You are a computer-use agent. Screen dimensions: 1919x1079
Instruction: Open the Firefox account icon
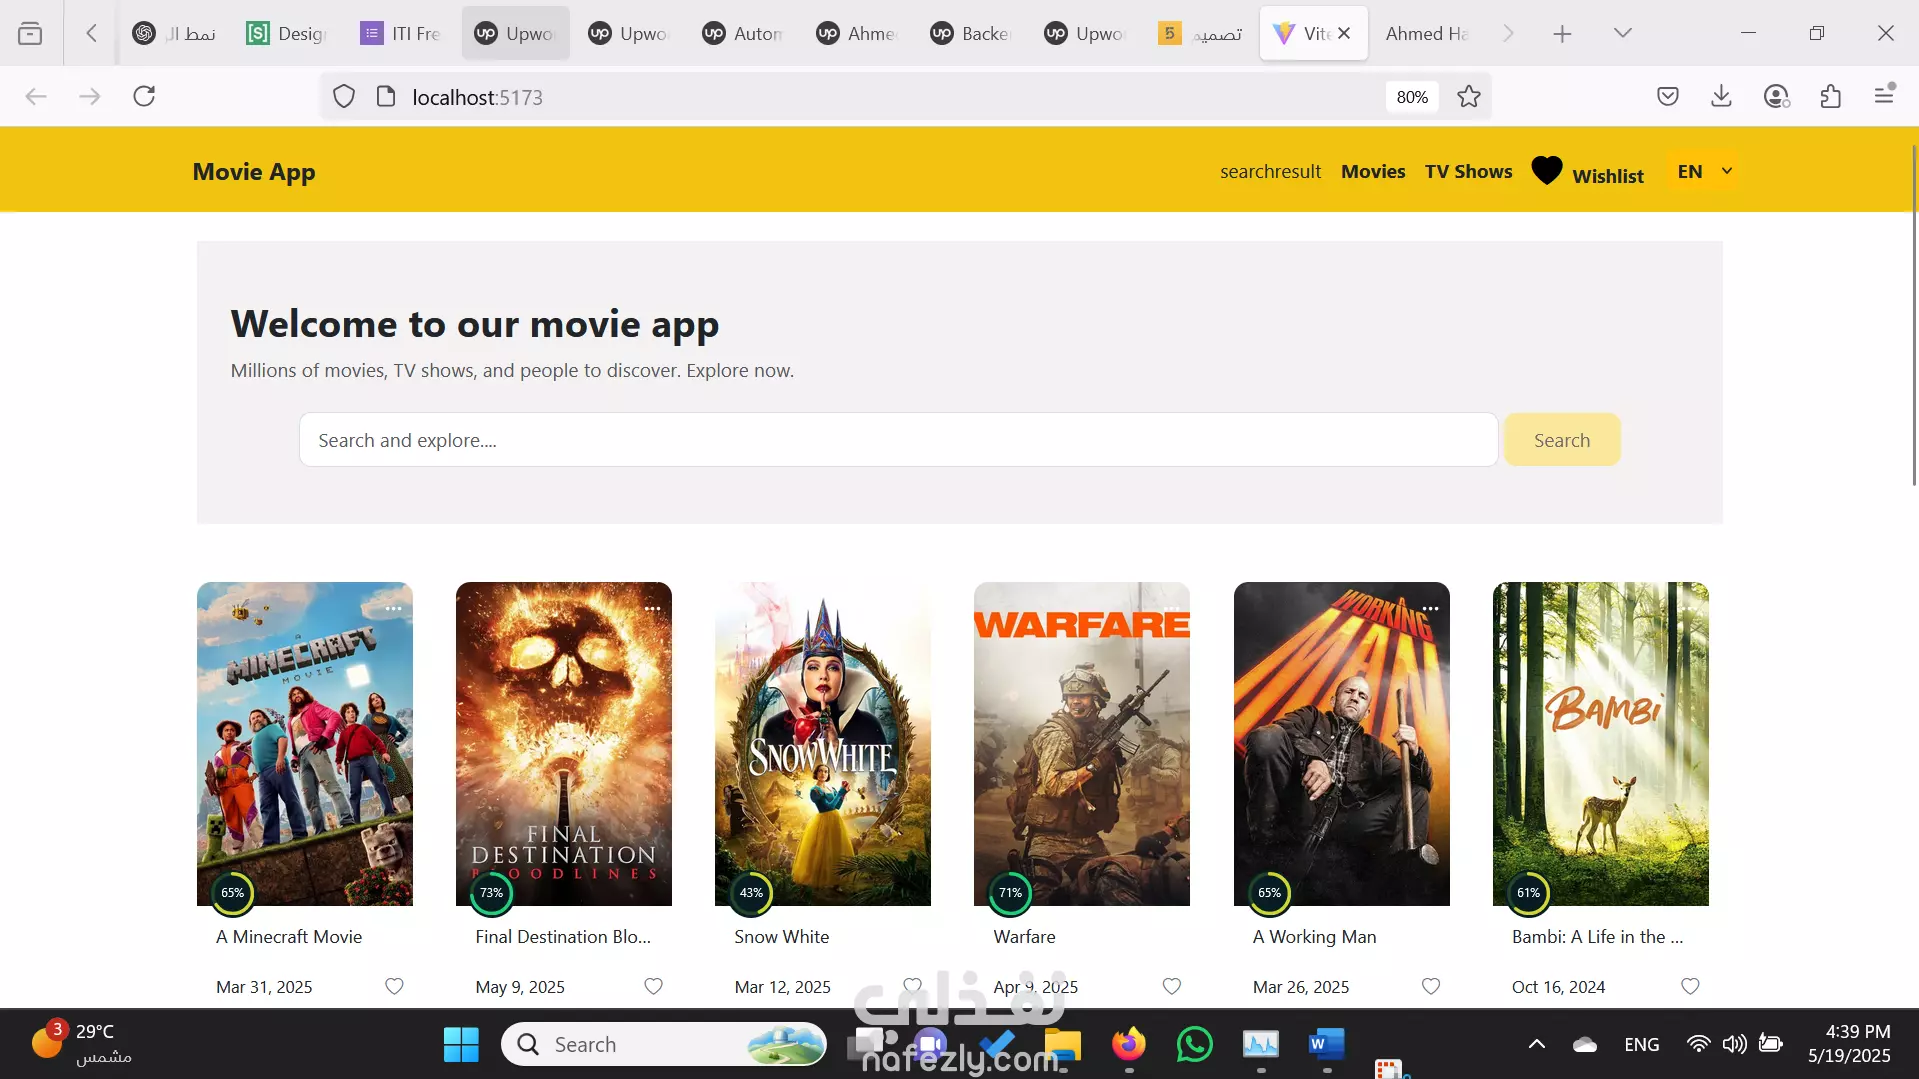tap(1776, 96)
